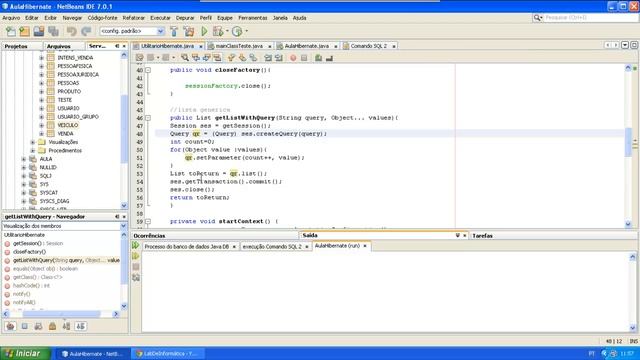Collapse code fold at line 46

148,118
